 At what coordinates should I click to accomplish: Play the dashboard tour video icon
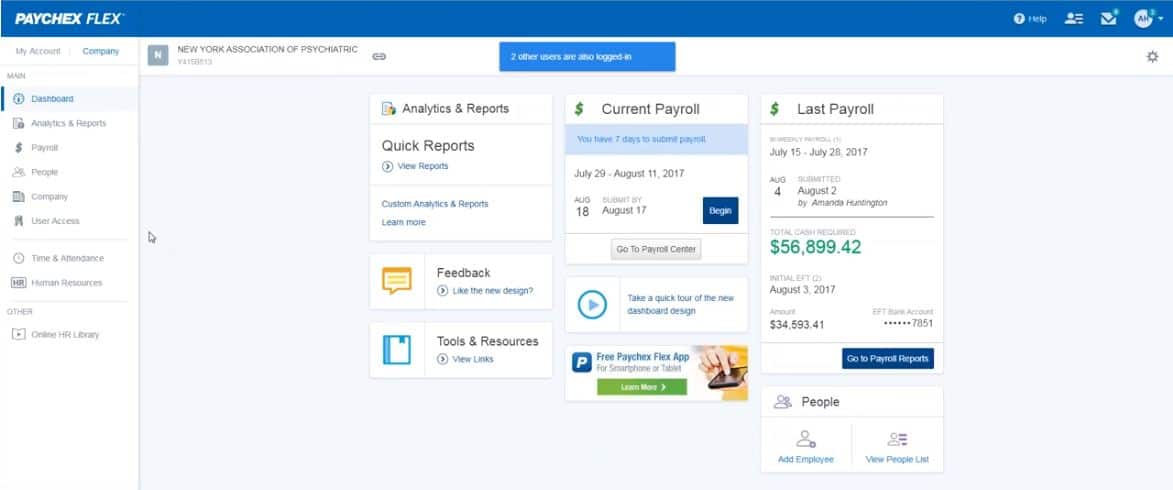pos(592,304)
